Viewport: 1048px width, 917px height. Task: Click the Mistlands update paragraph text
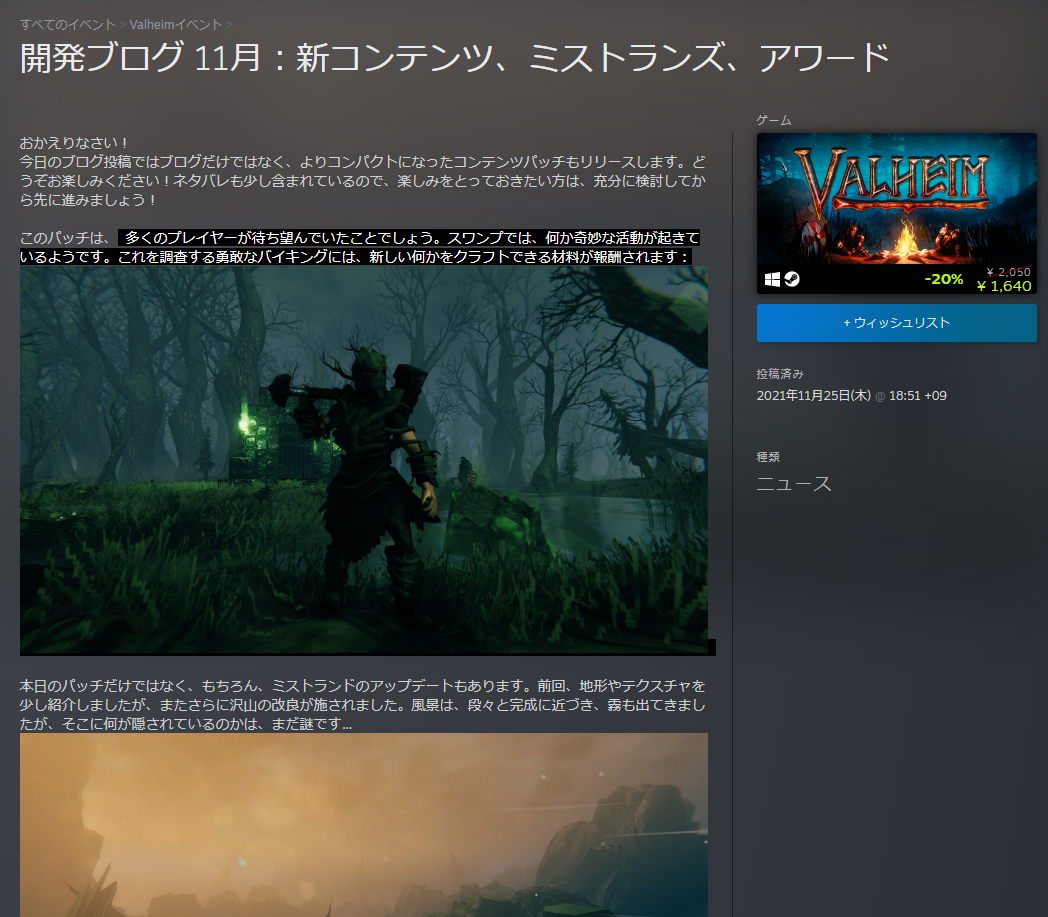[x=364, y=704]
